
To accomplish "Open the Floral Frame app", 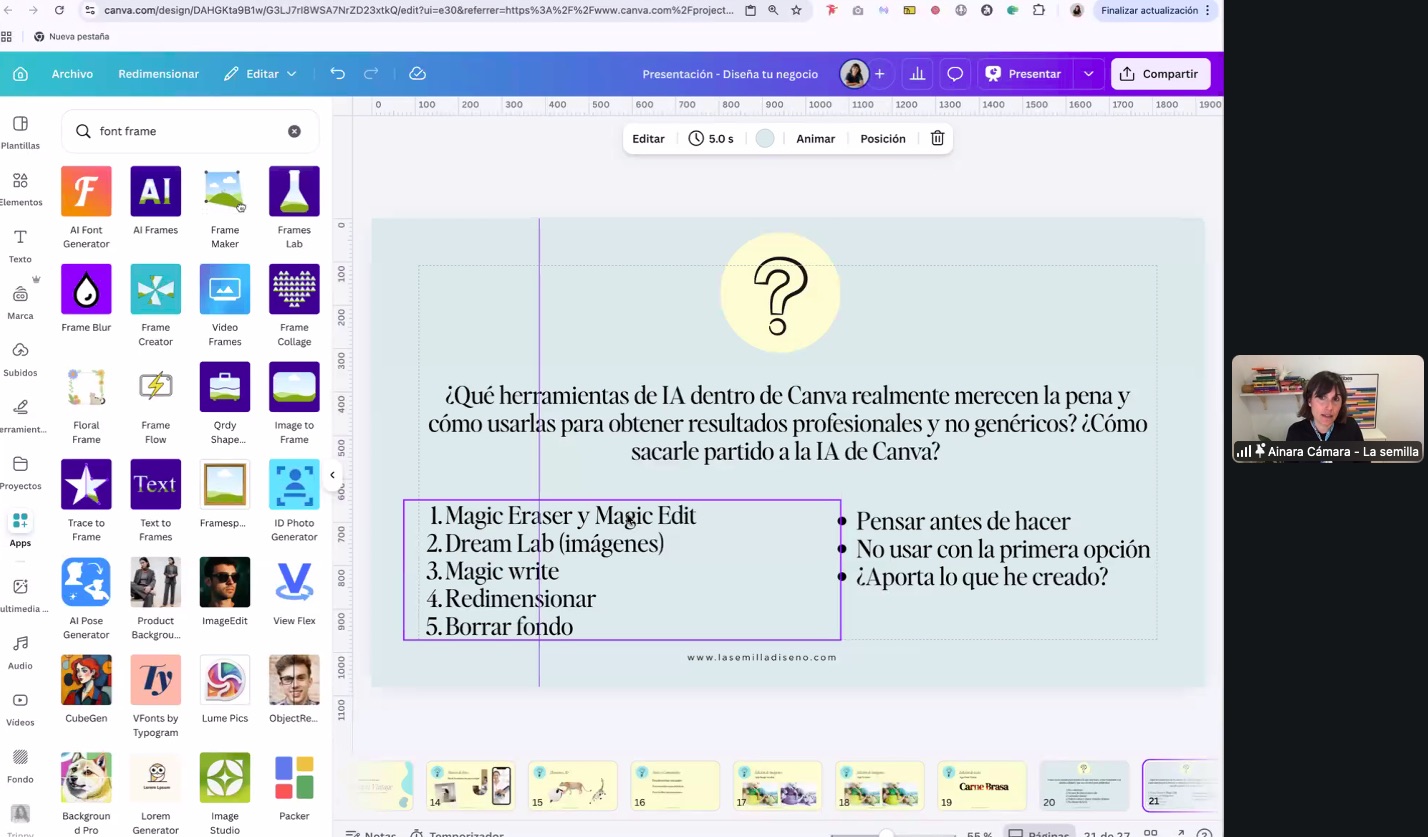I will point(86,387).
